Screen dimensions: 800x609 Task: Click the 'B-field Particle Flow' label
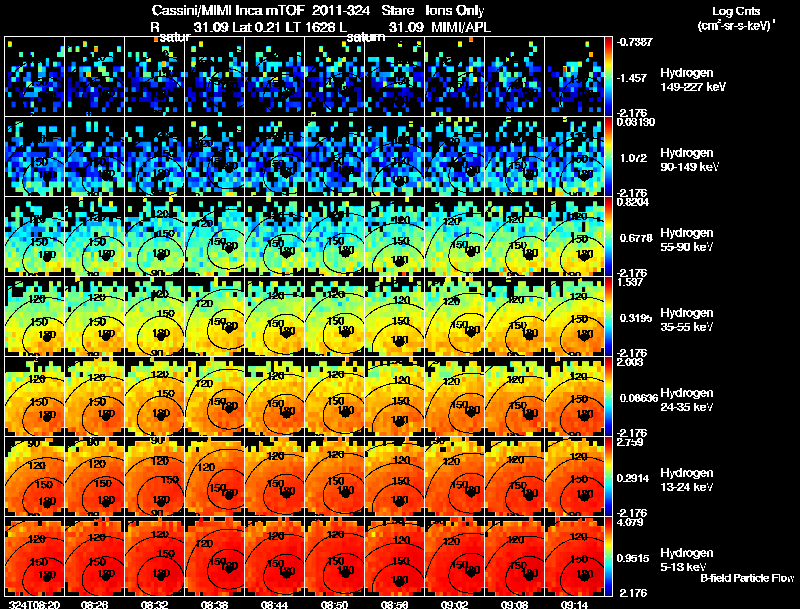747,578
